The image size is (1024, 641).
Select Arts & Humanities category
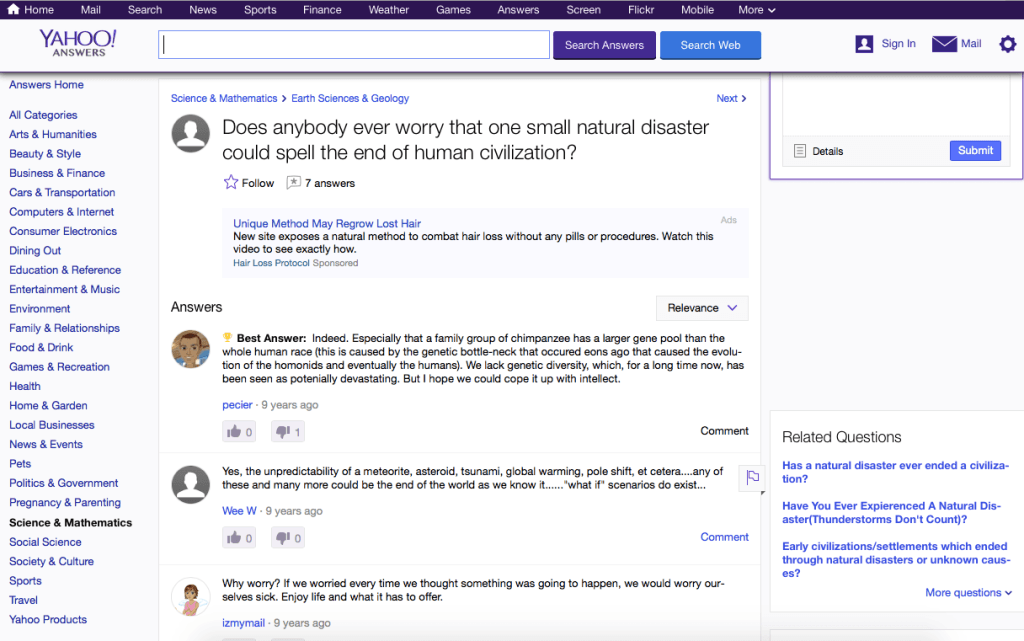pyautogui.click(x=53, y=134)
